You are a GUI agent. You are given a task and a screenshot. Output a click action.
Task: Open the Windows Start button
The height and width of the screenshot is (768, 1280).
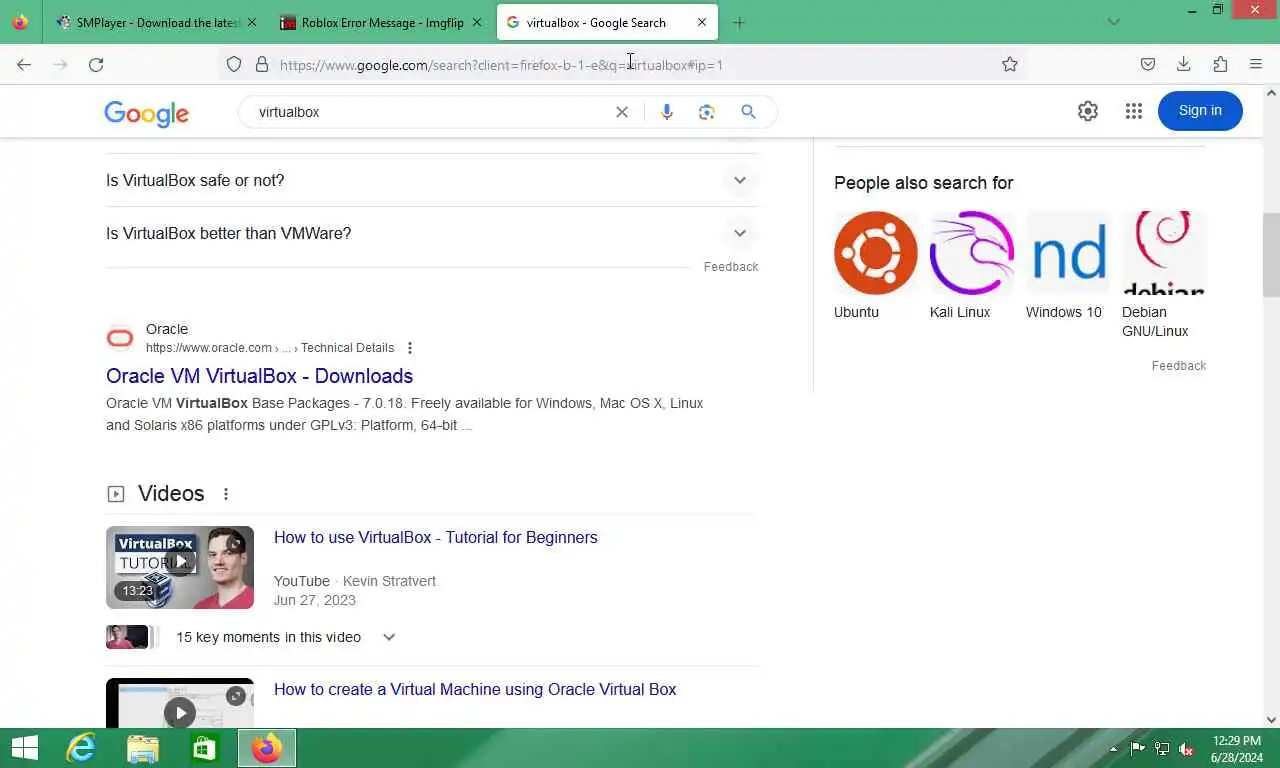pos(24,748)
